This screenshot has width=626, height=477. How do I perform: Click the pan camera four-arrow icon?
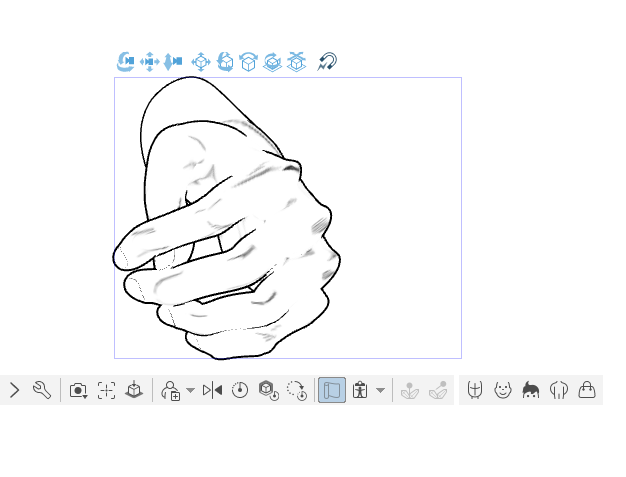coord(150,62)
